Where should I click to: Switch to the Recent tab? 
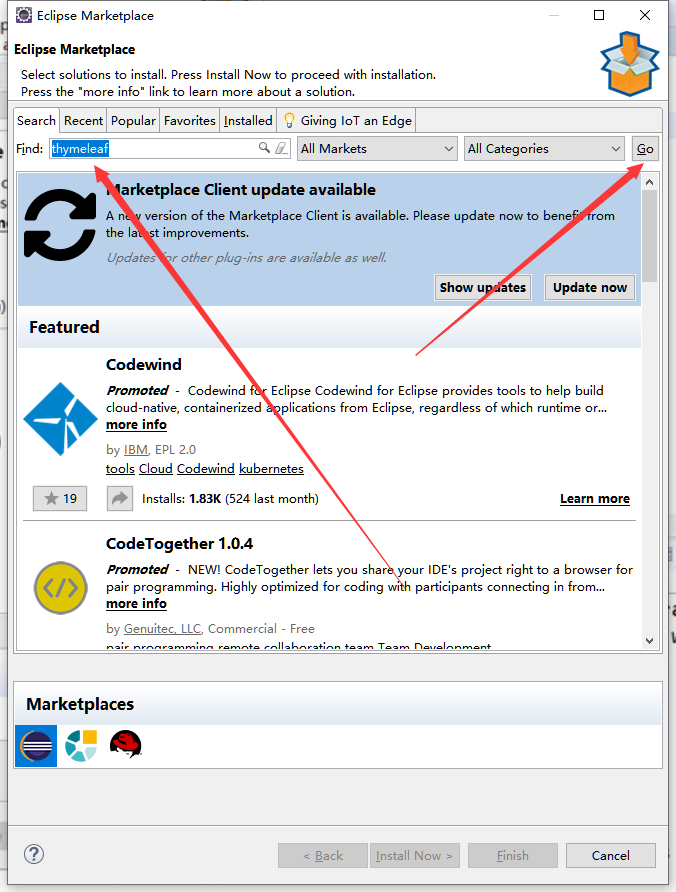coord(83,121)
